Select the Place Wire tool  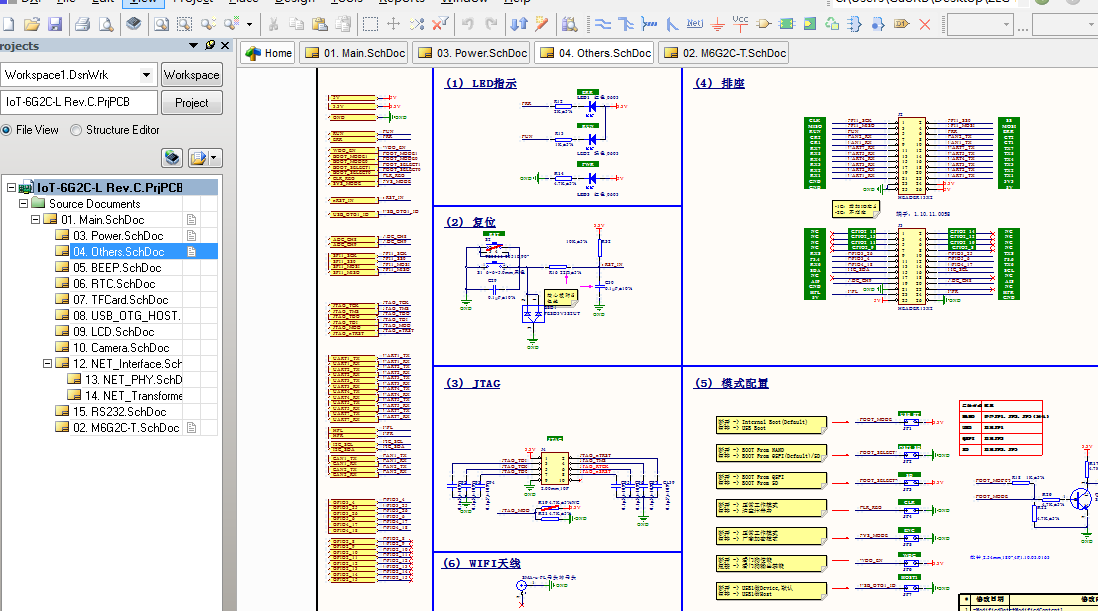tap(602, 24)
